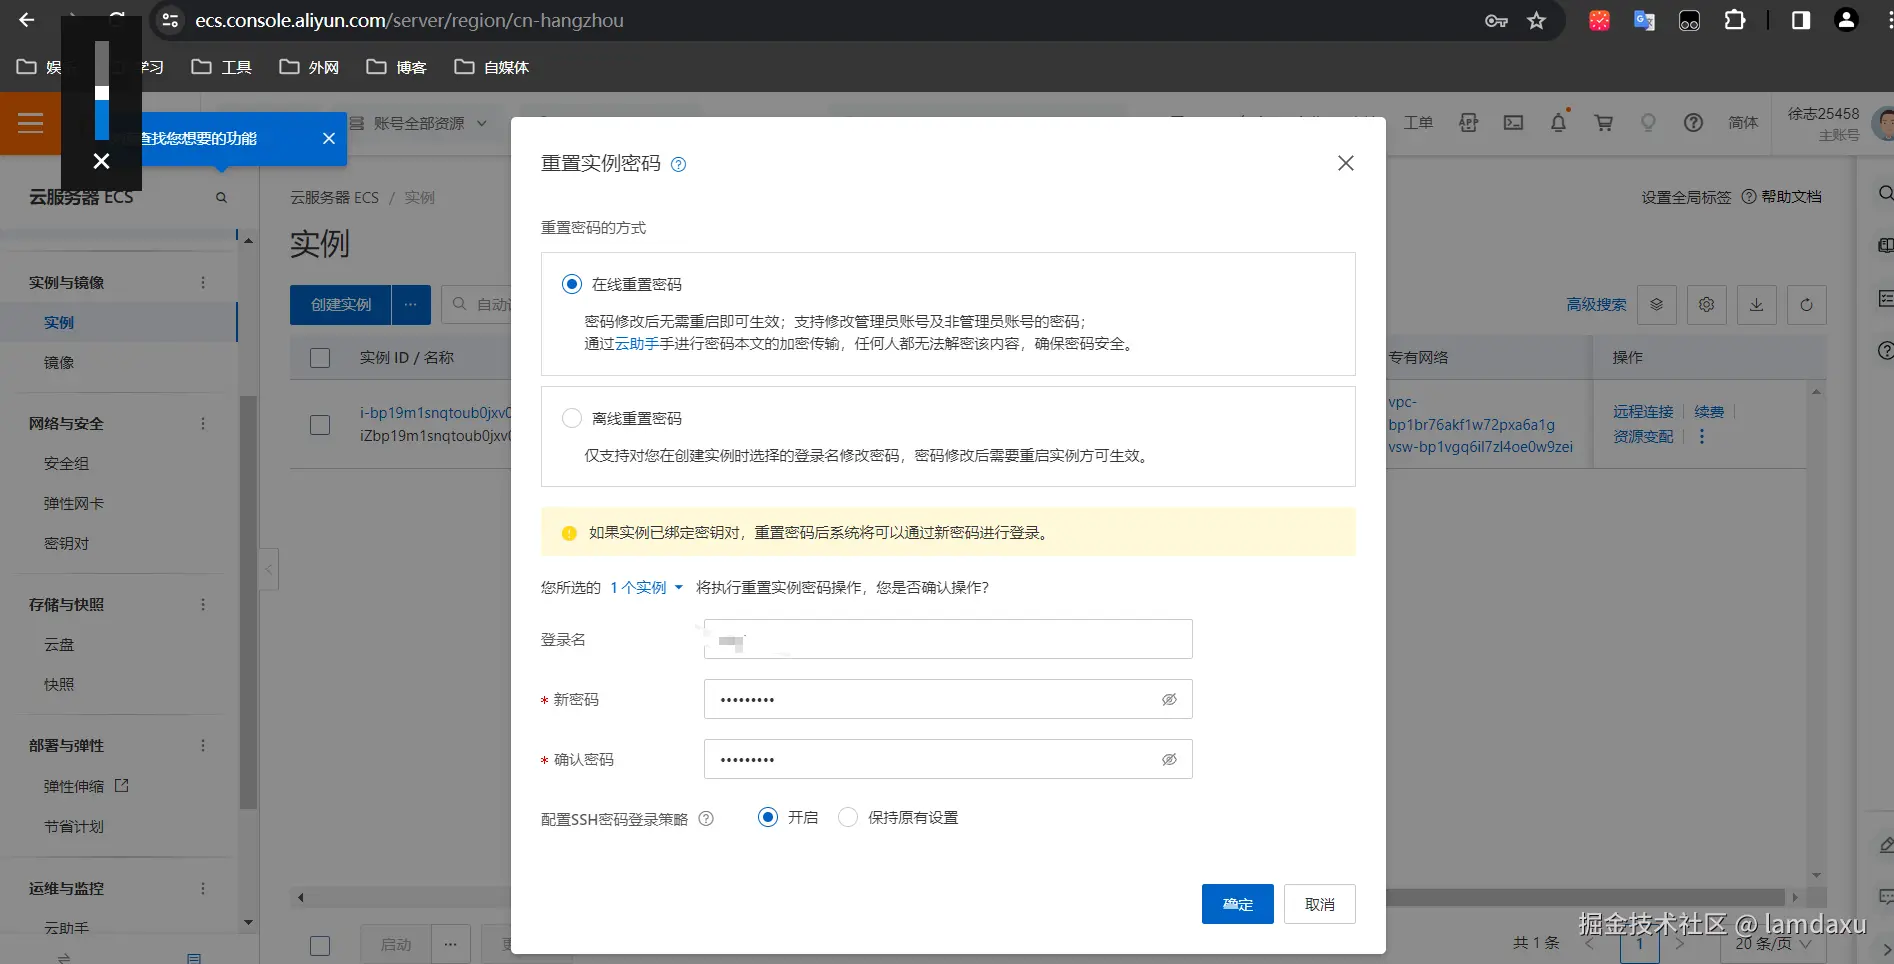Open the 远程连接 link in instance row
Screen dimensions: 1894x964
point(1643,411)
